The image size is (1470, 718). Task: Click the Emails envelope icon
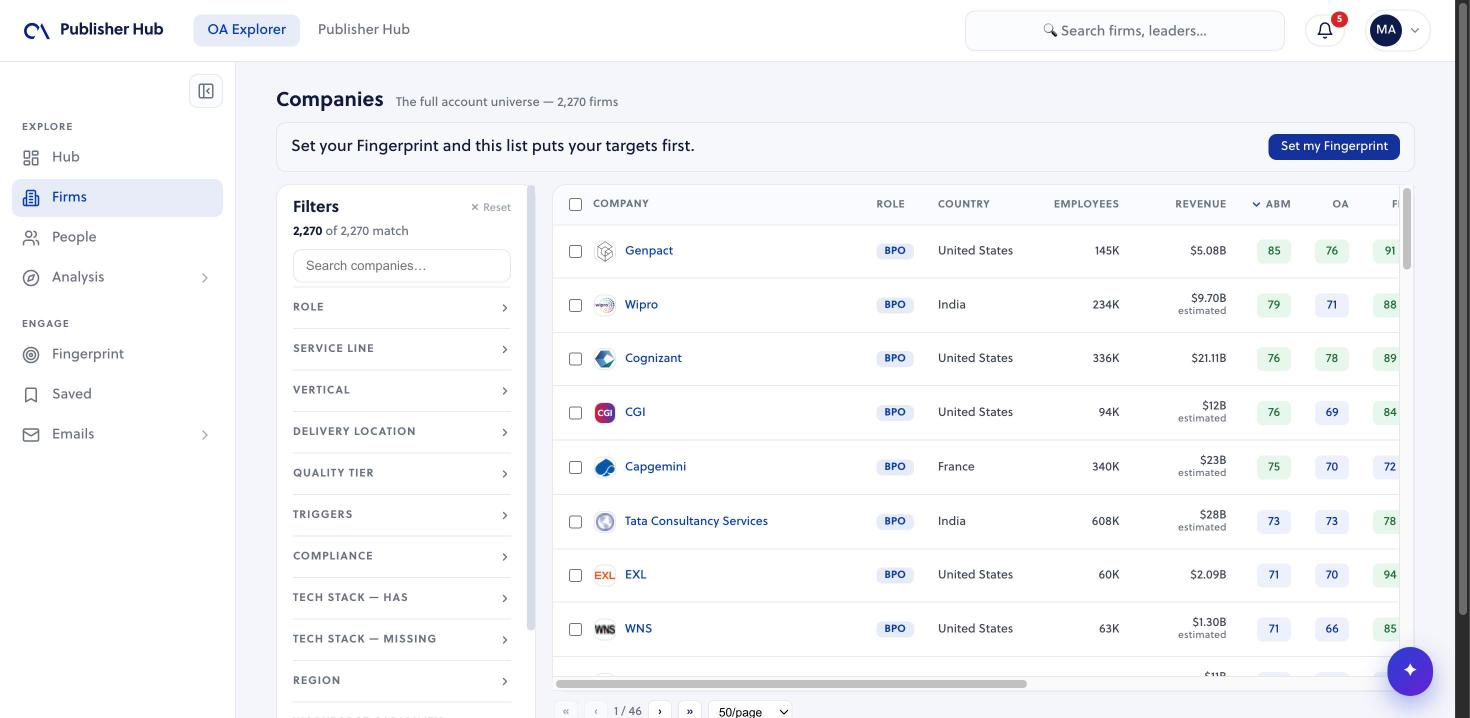point(31,435)
